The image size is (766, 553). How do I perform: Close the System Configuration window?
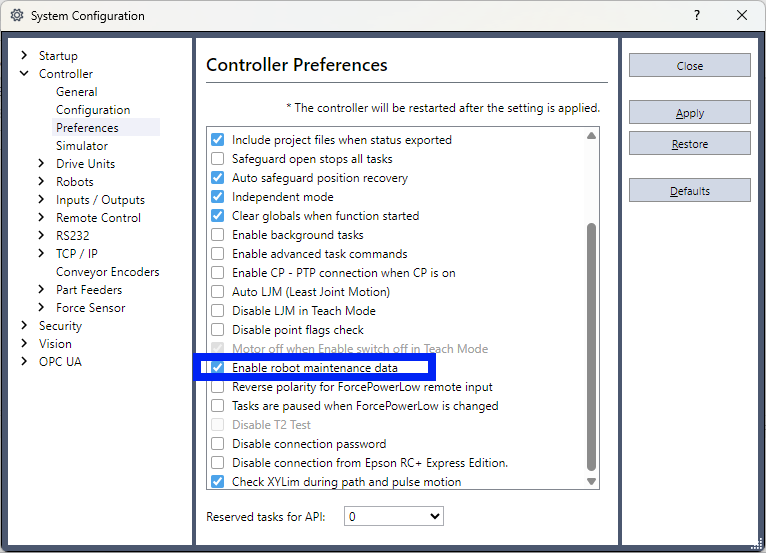742,15
